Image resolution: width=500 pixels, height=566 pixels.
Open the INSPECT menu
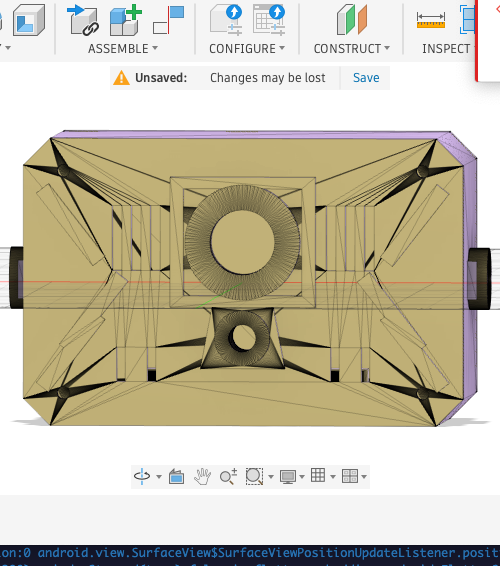448,48
